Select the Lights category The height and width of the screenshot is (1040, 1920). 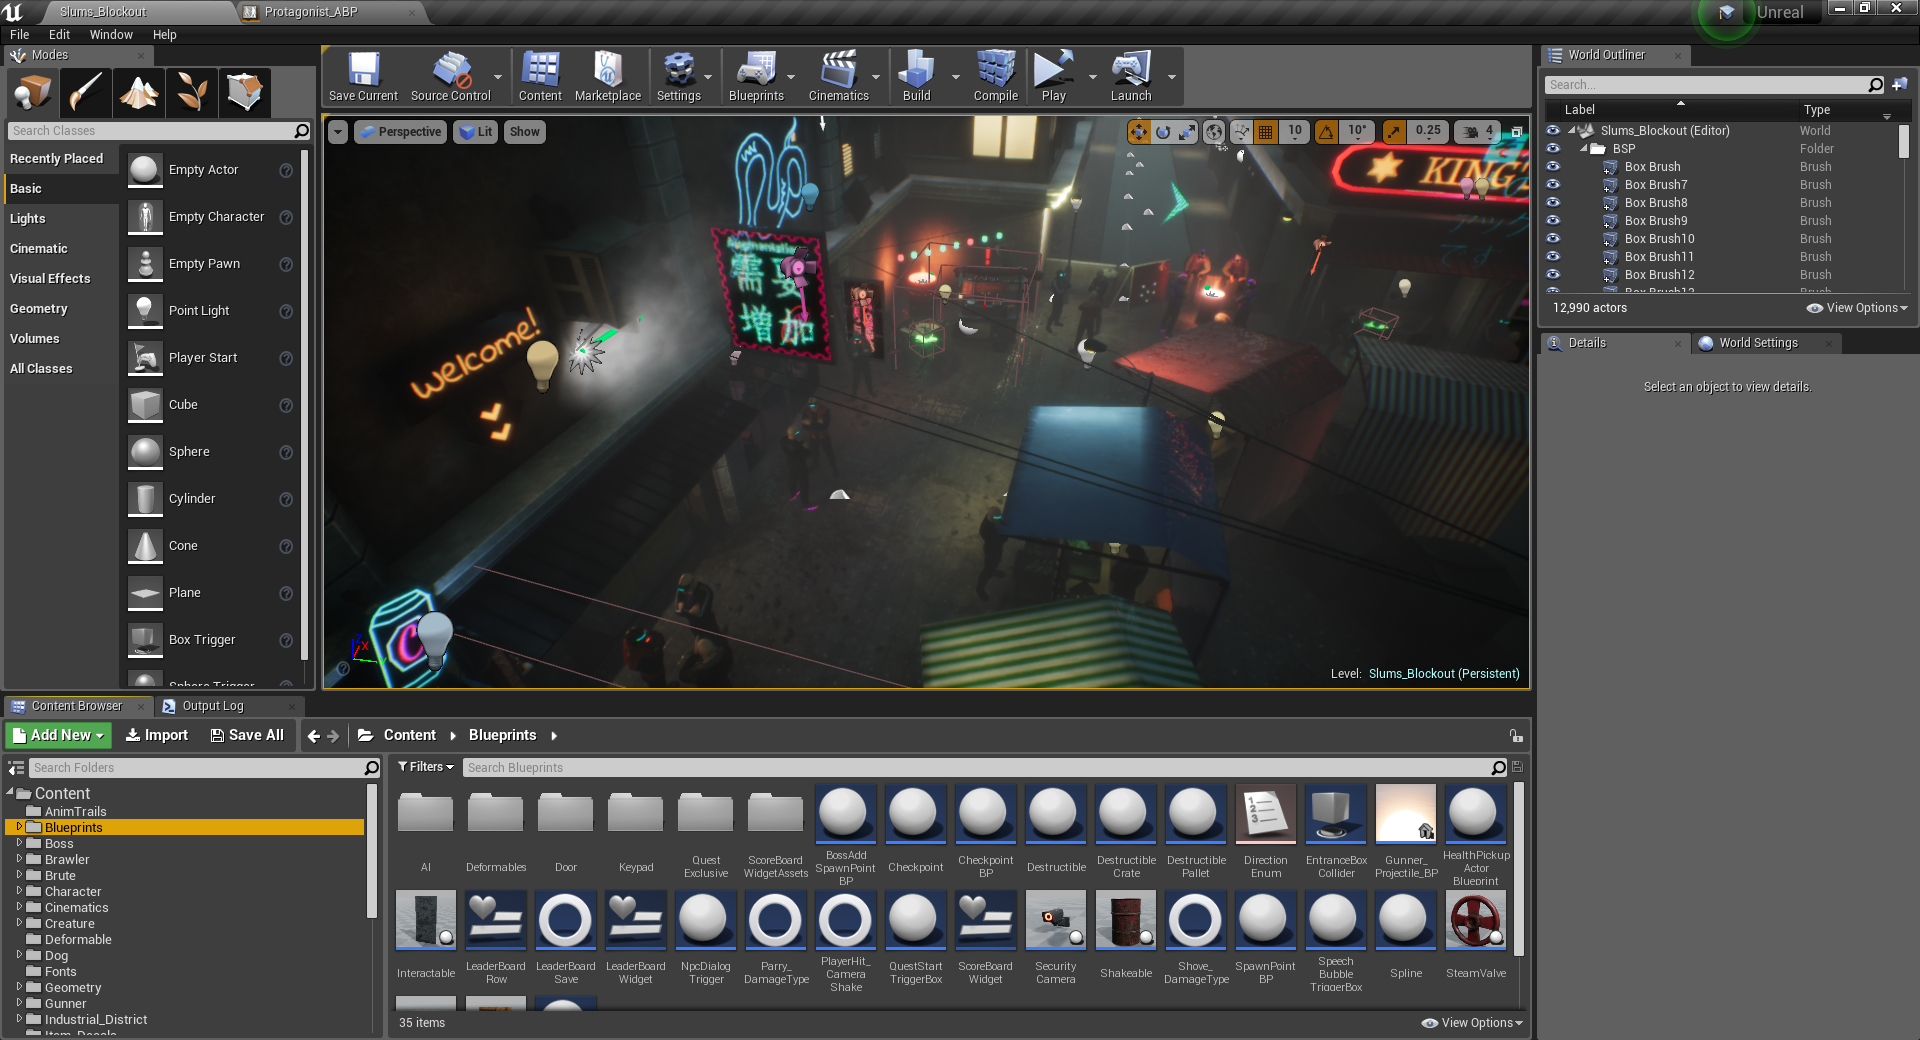point(28,218)
